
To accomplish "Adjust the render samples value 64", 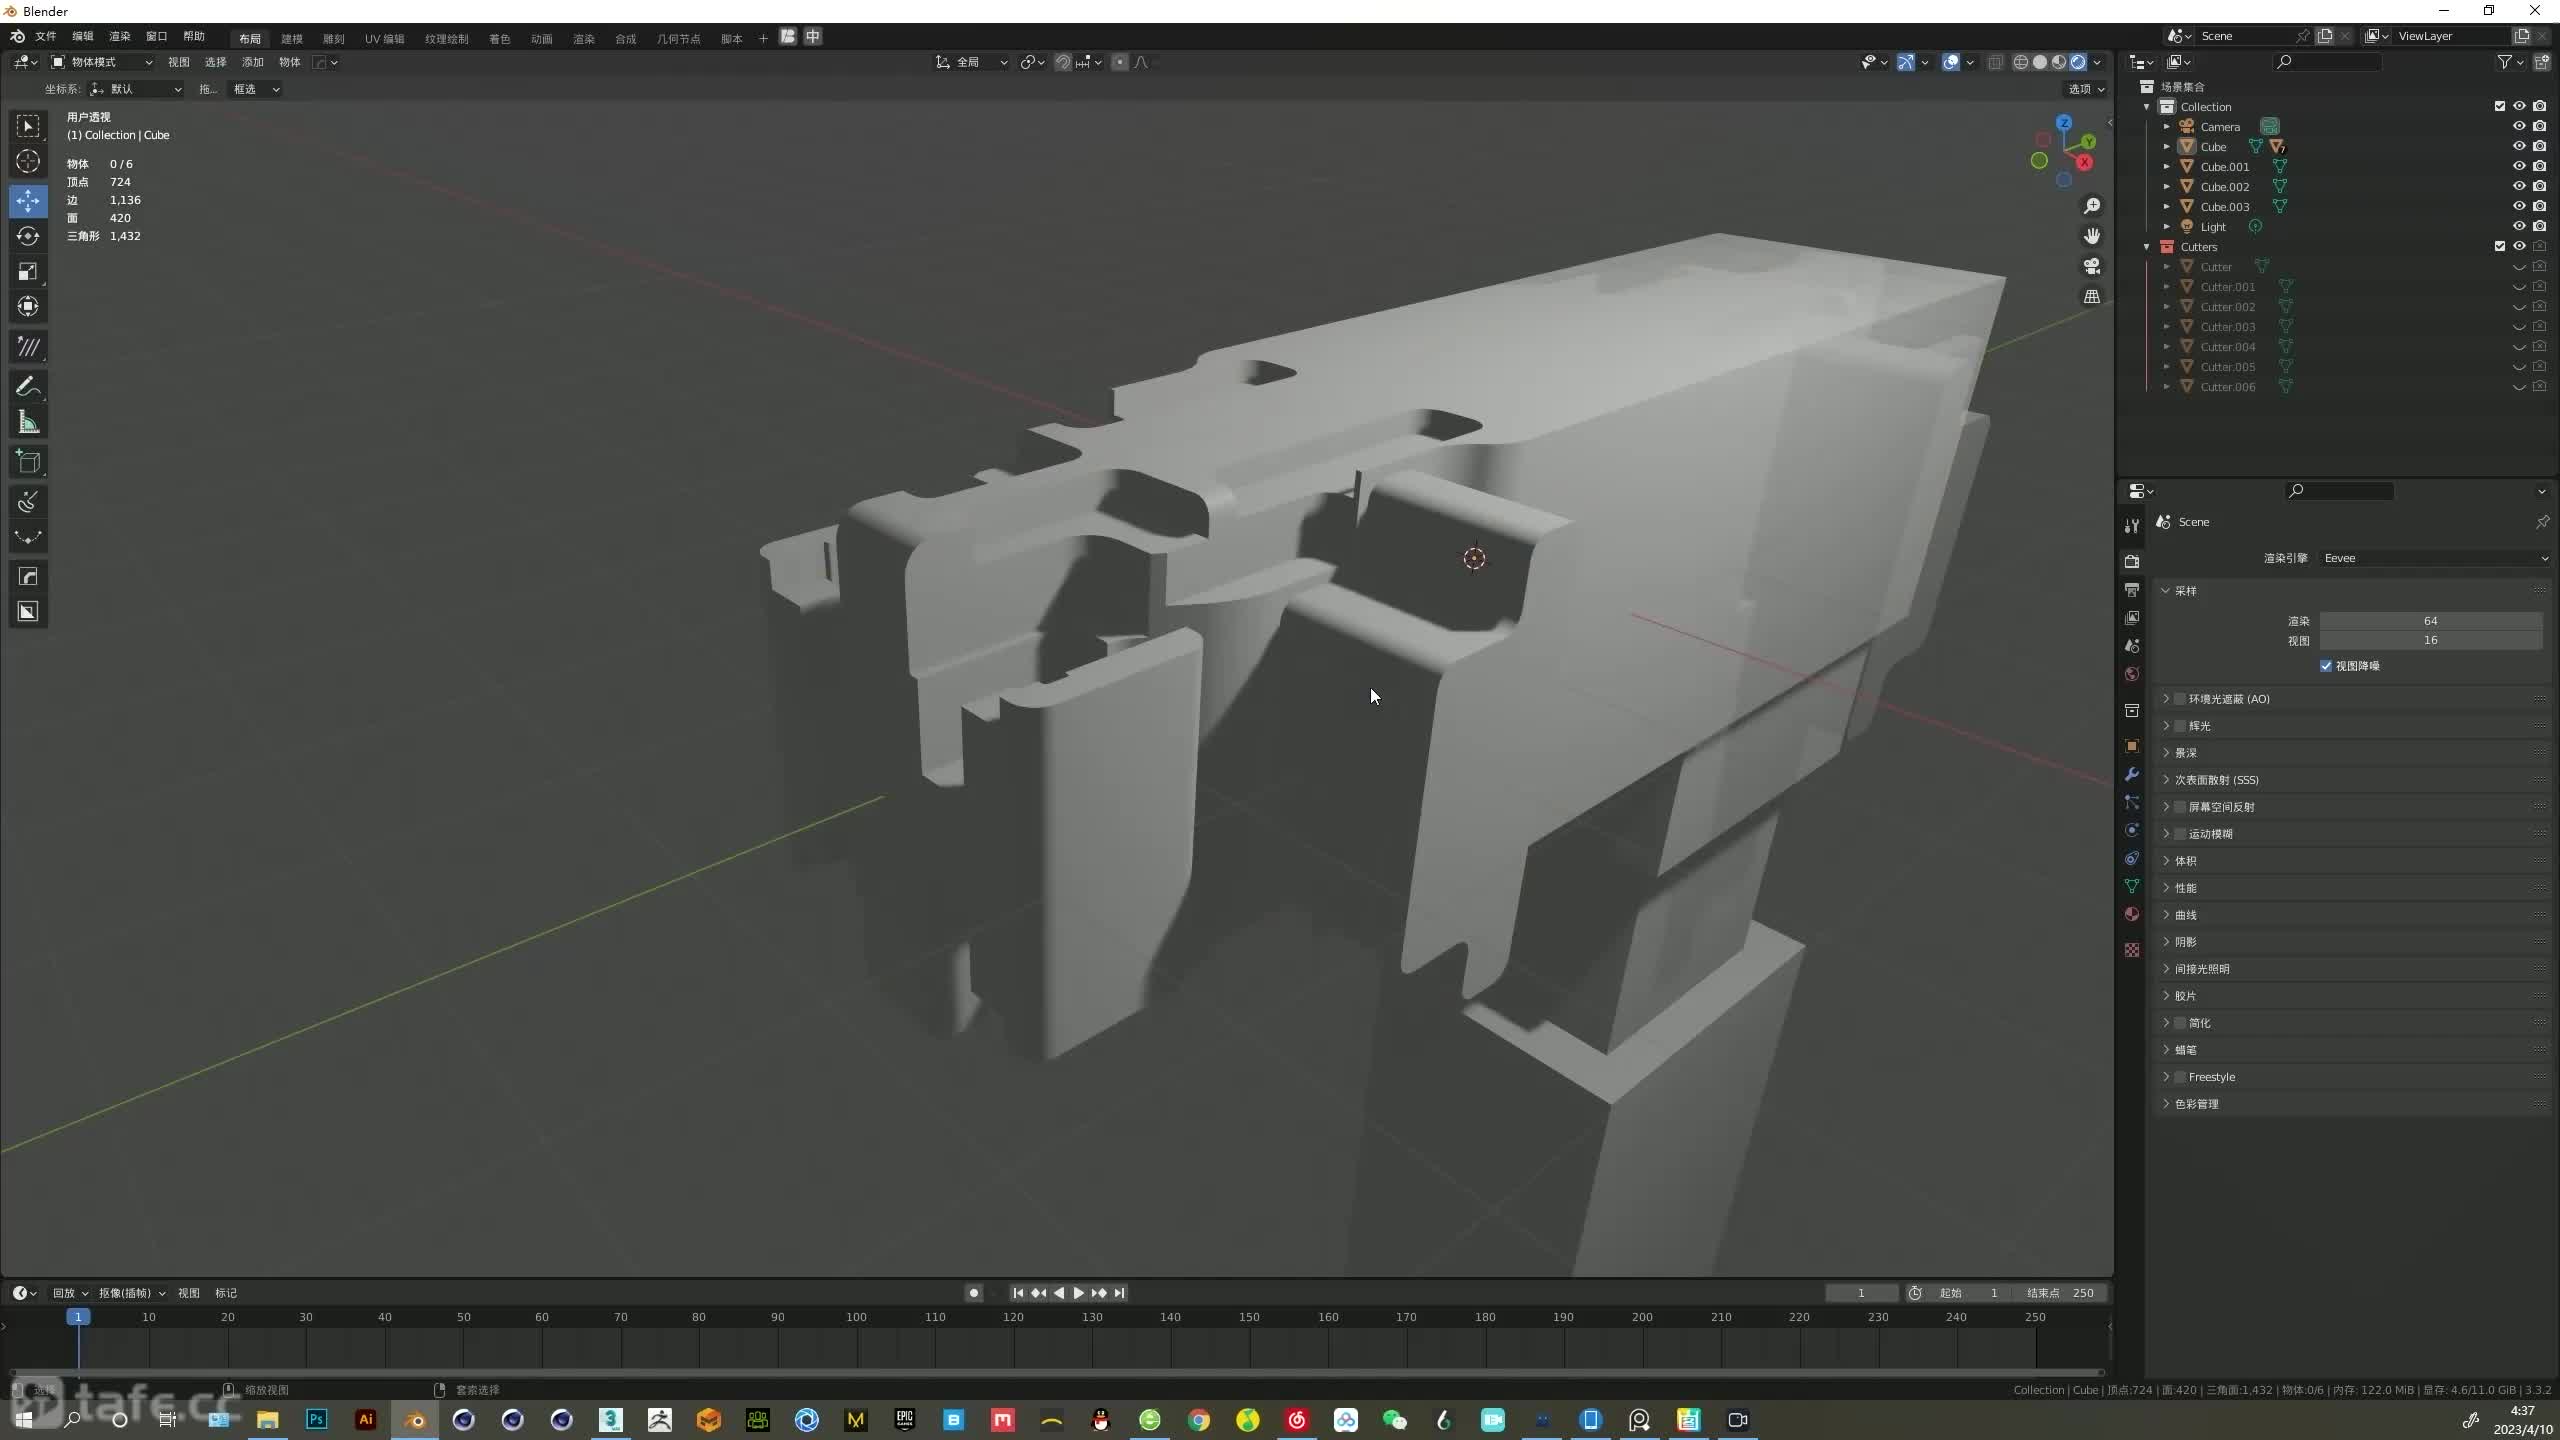I will [2430, 621].
